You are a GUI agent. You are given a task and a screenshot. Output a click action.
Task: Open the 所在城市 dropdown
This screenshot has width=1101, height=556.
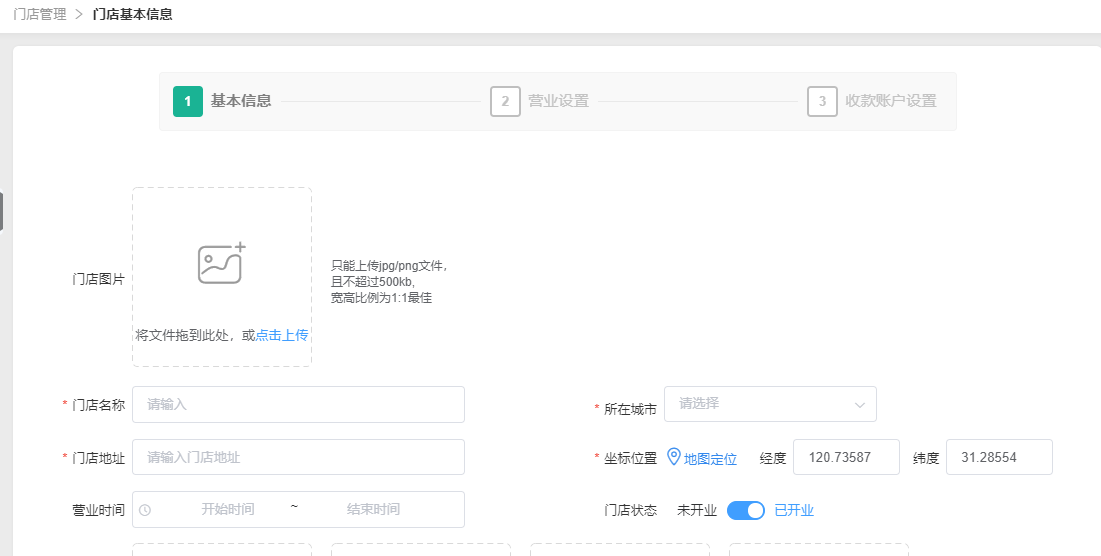[x=760, y=404]
